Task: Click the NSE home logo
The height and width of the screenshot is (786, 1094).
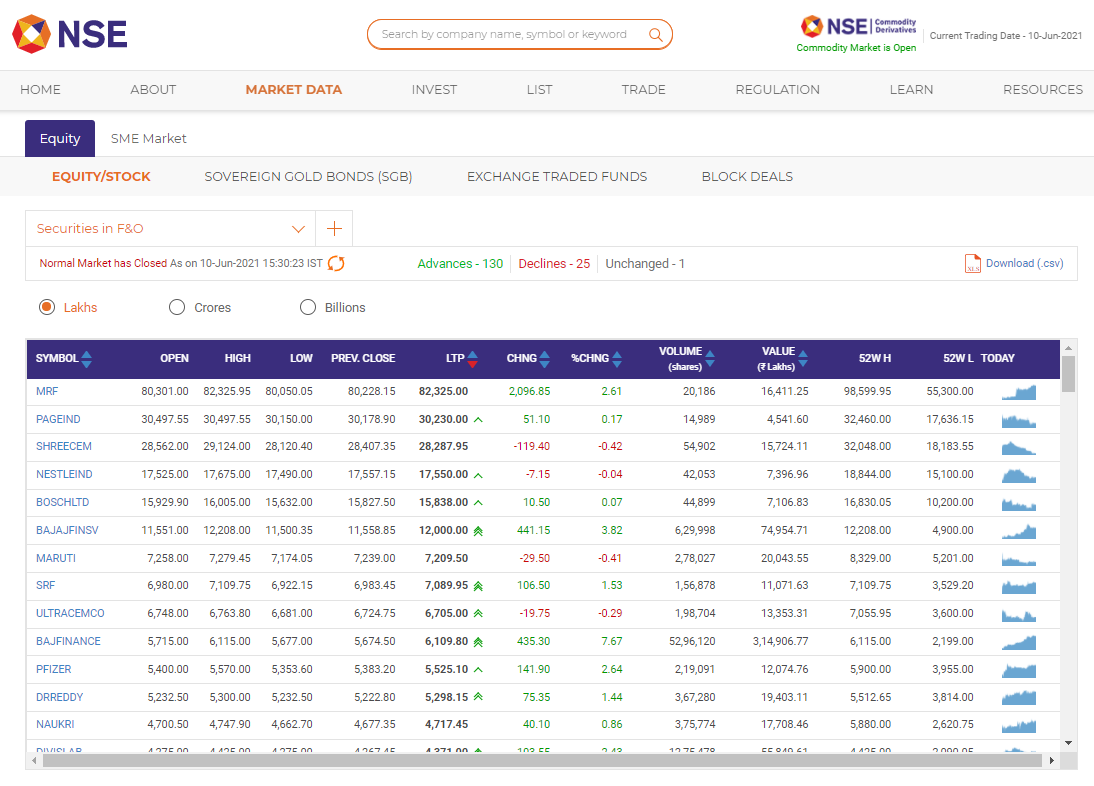Action: click(69, 33)
